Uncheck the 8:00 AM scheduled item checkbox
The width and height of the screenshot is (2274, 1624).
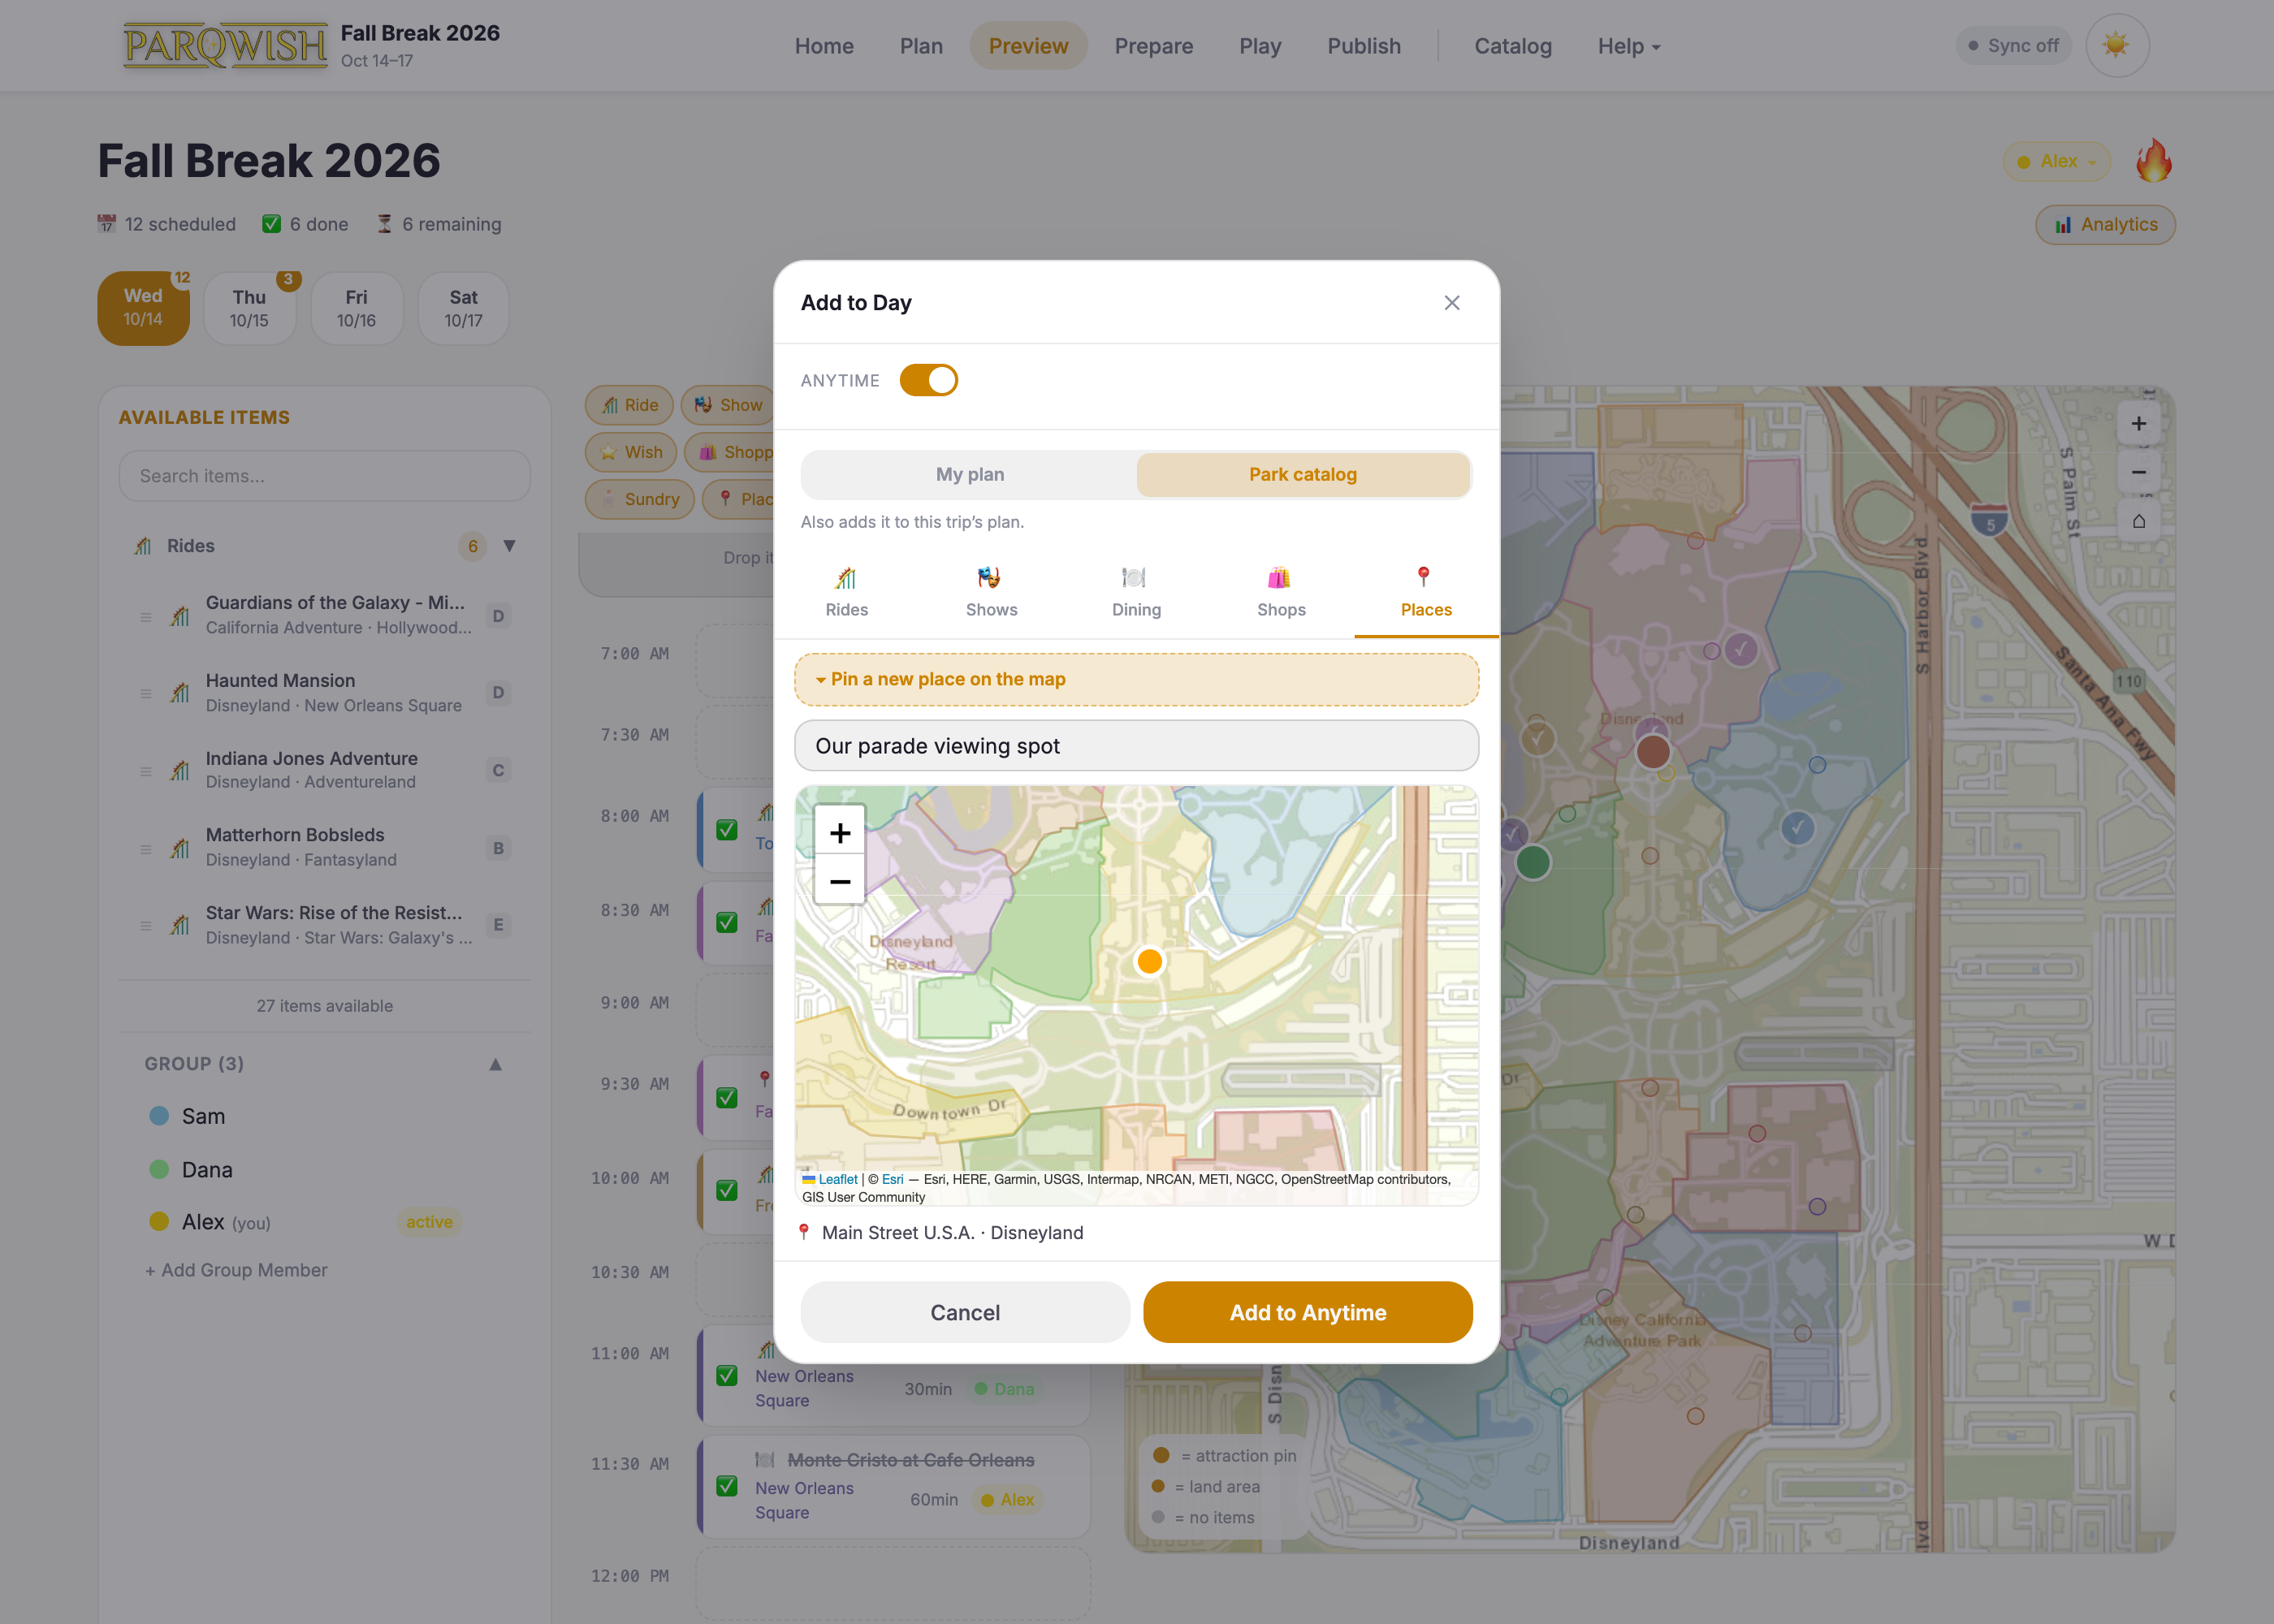click(727, 830)
